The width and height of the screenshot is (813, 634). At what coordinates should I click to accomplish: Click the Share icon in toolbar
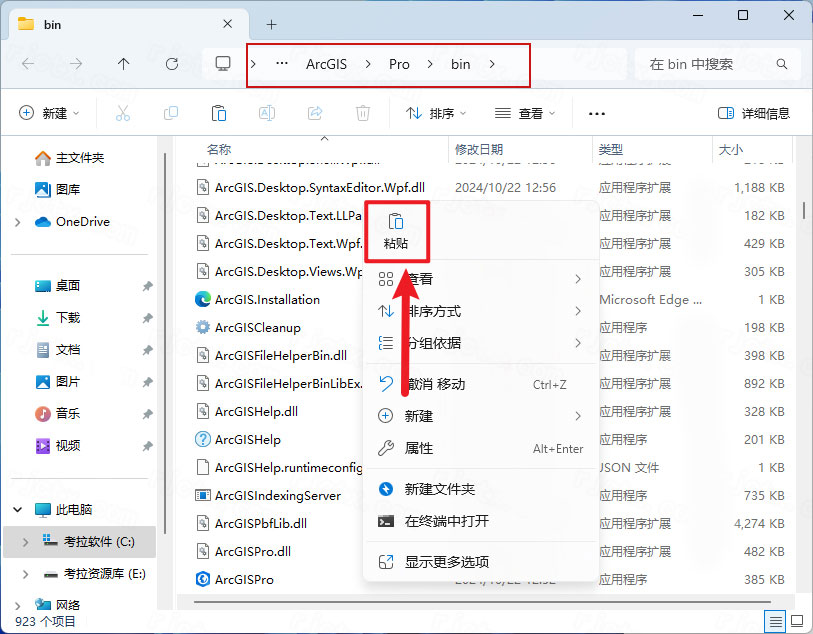pos(315,113)
